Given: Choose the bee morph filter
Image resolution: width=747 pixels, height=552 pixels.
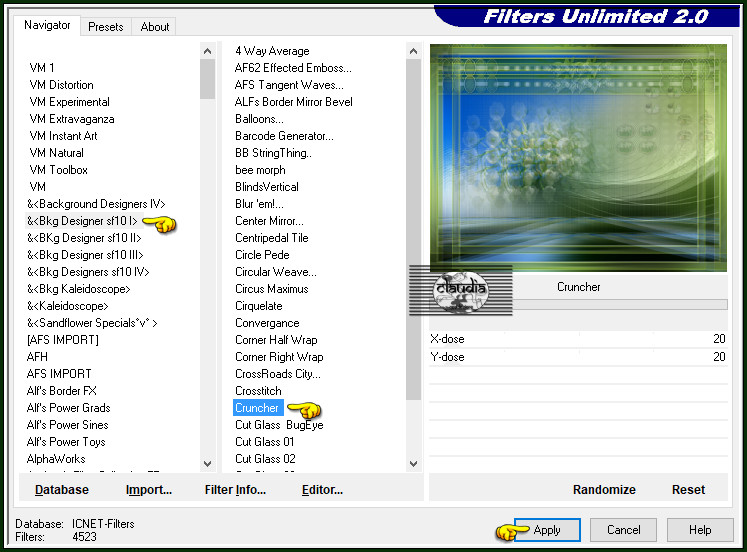Looking at the screenshot, I should (260, 170).
